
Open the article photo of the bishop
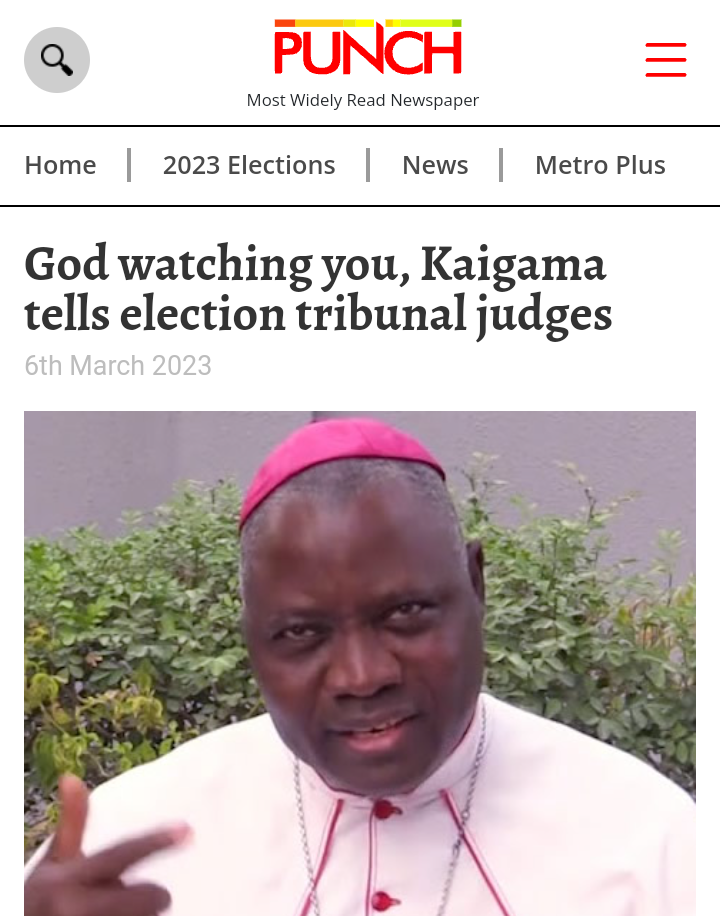(360, 664)
